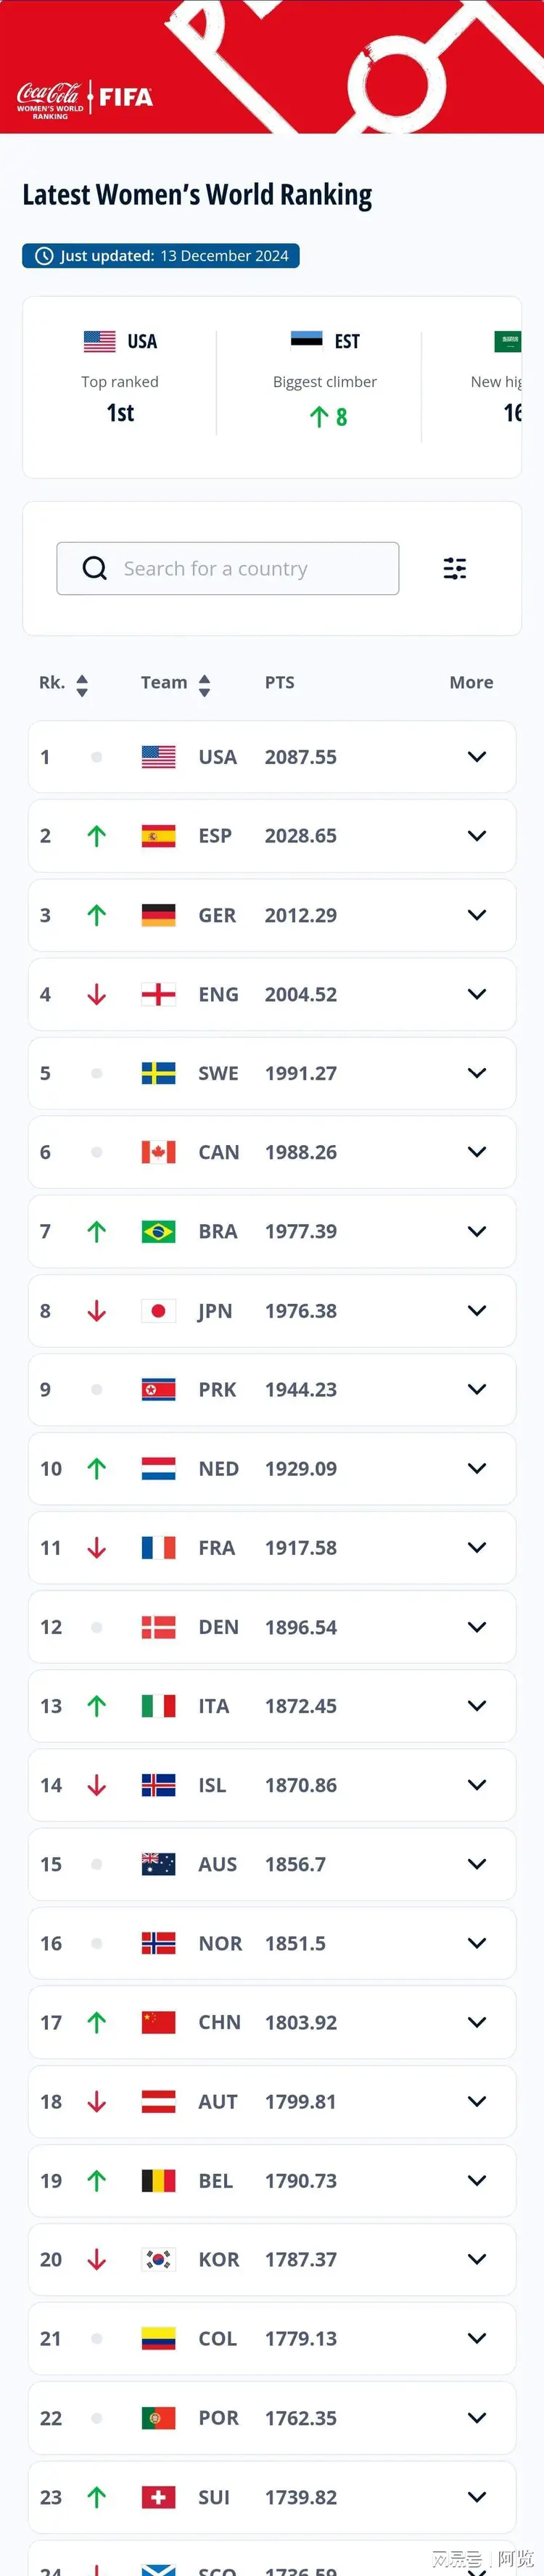Sort by rank using the Rk. arrows
This screenshot has height=2576, width=544.
(82, 684)
